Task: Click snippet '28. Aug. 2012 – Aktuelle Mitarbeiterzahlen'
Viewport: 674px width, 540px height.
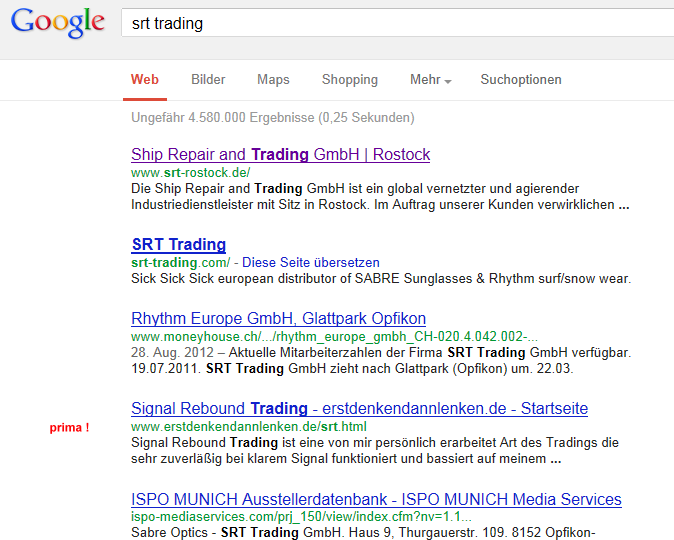Action: (381, 360)
